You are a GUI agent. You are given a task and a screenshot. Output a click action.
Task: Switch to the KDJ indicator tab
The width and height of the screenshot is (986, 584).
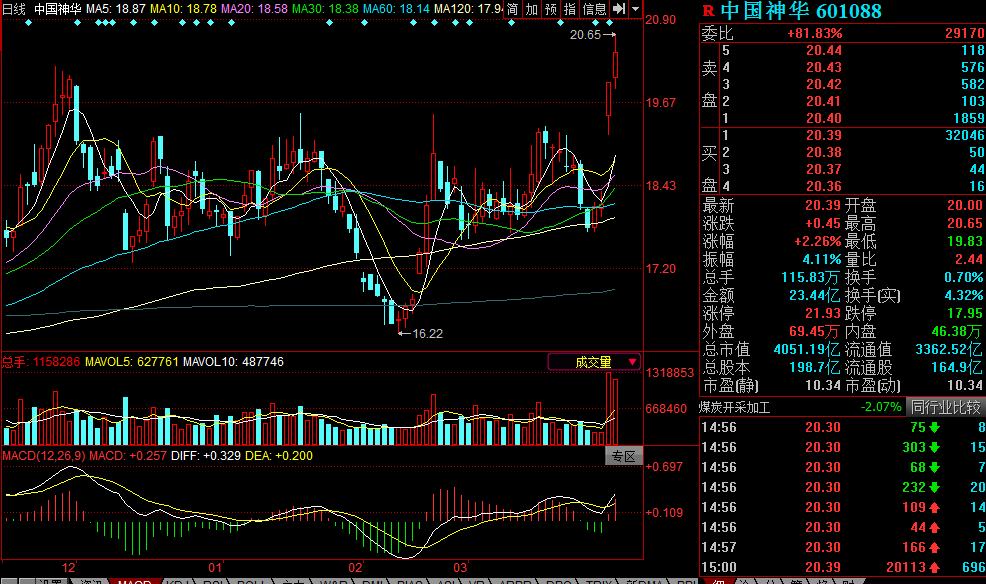coord(179,581)
